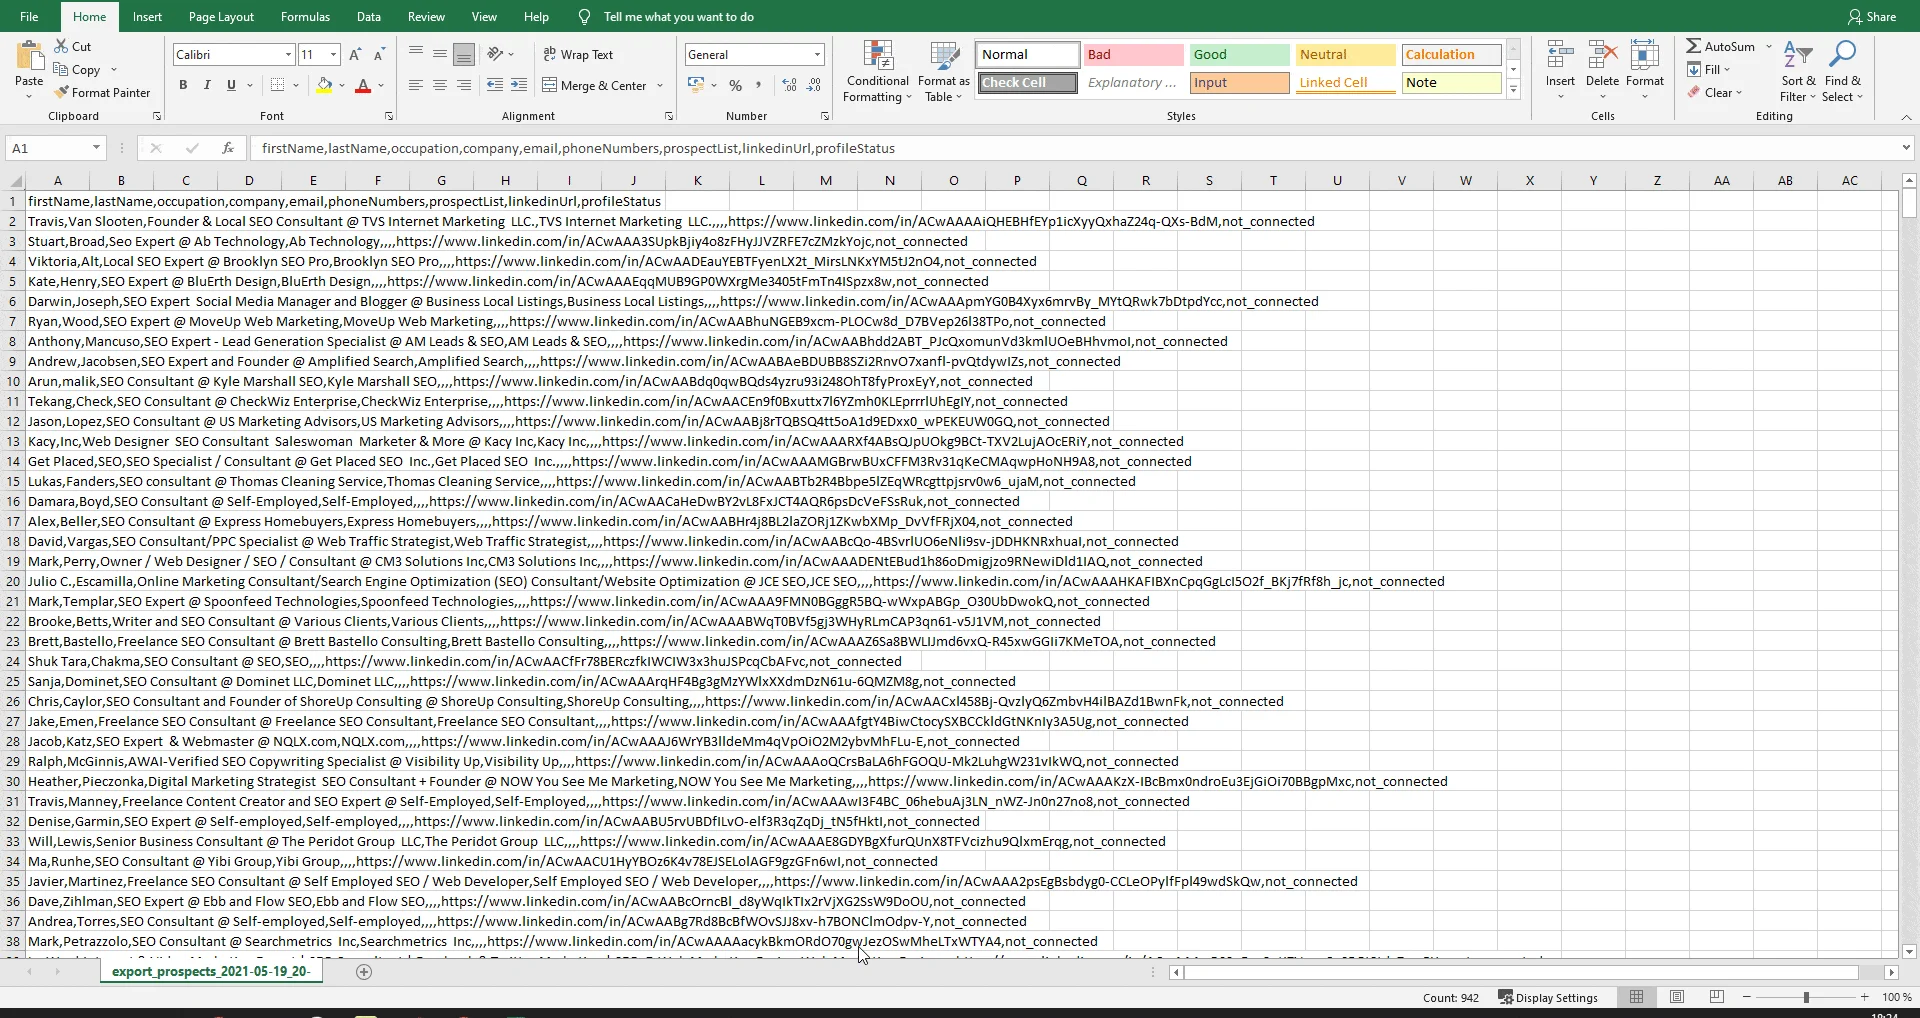This screenshot has height=1018, width=1920.
Task: Apply the Good cell style
Action: (x=1238, y=54)
